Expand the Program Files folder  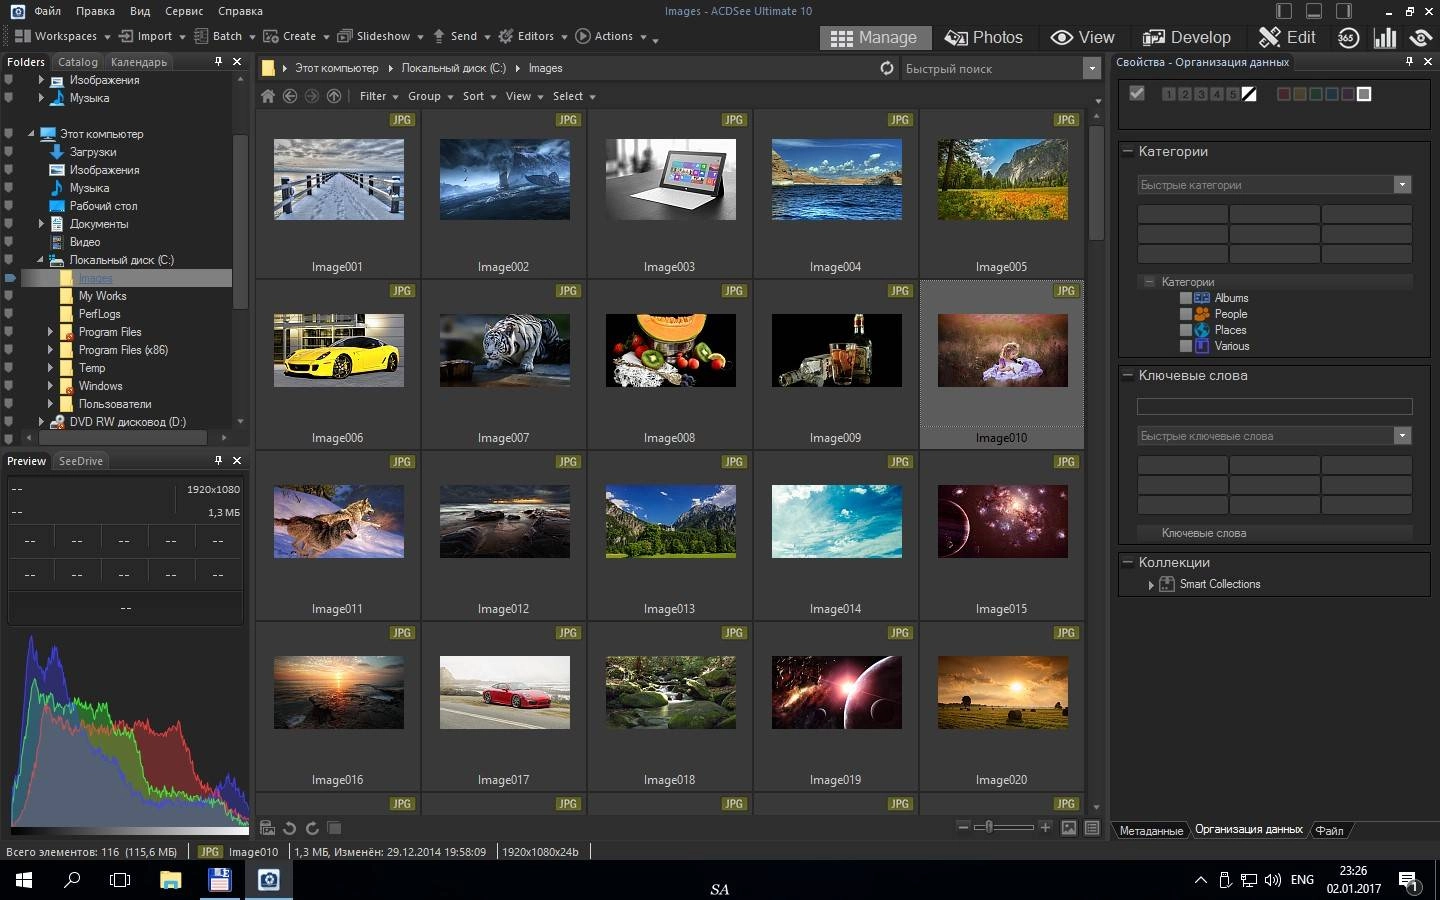coord(50,332)
